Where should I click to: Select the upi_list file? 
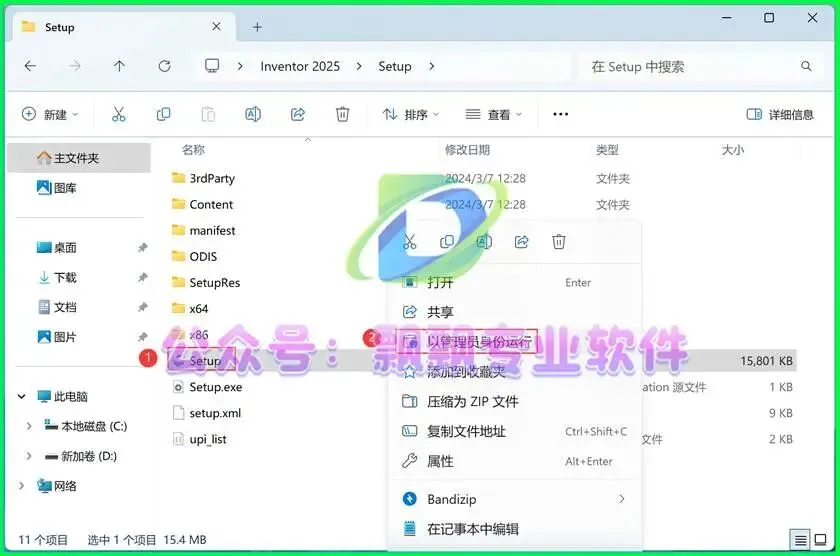point(199,439)
